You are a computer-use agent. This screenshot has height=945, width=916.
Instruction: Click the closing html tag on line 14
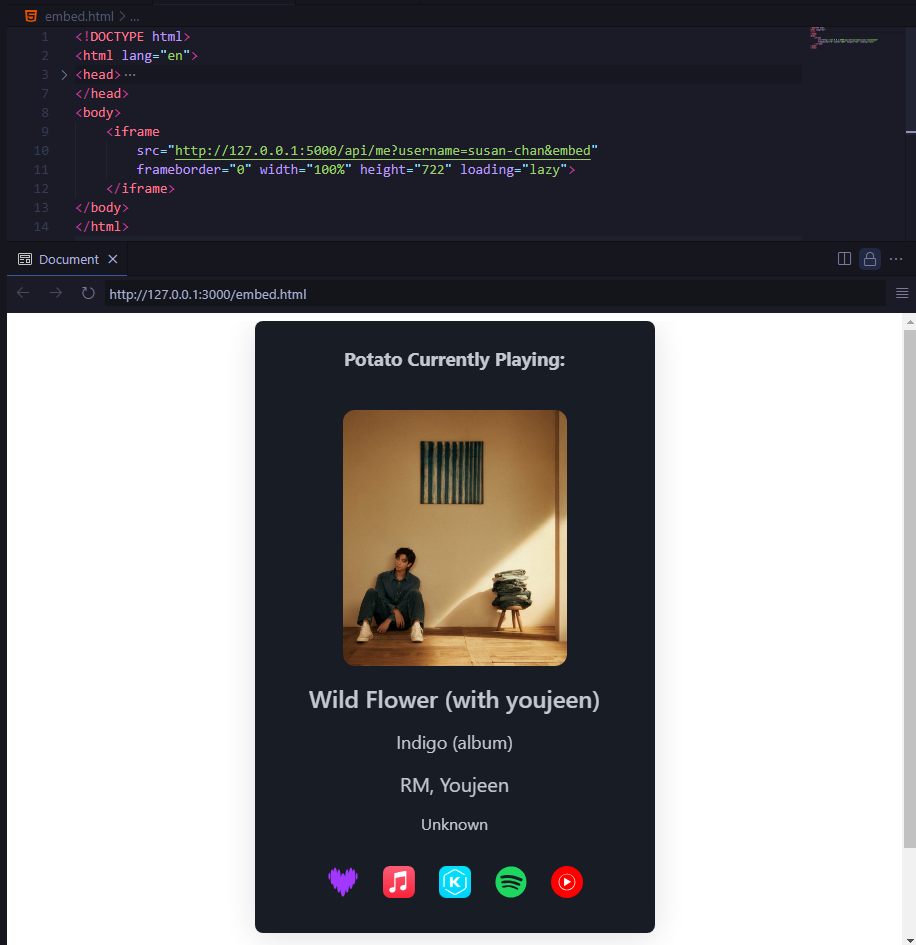(102, 227)
